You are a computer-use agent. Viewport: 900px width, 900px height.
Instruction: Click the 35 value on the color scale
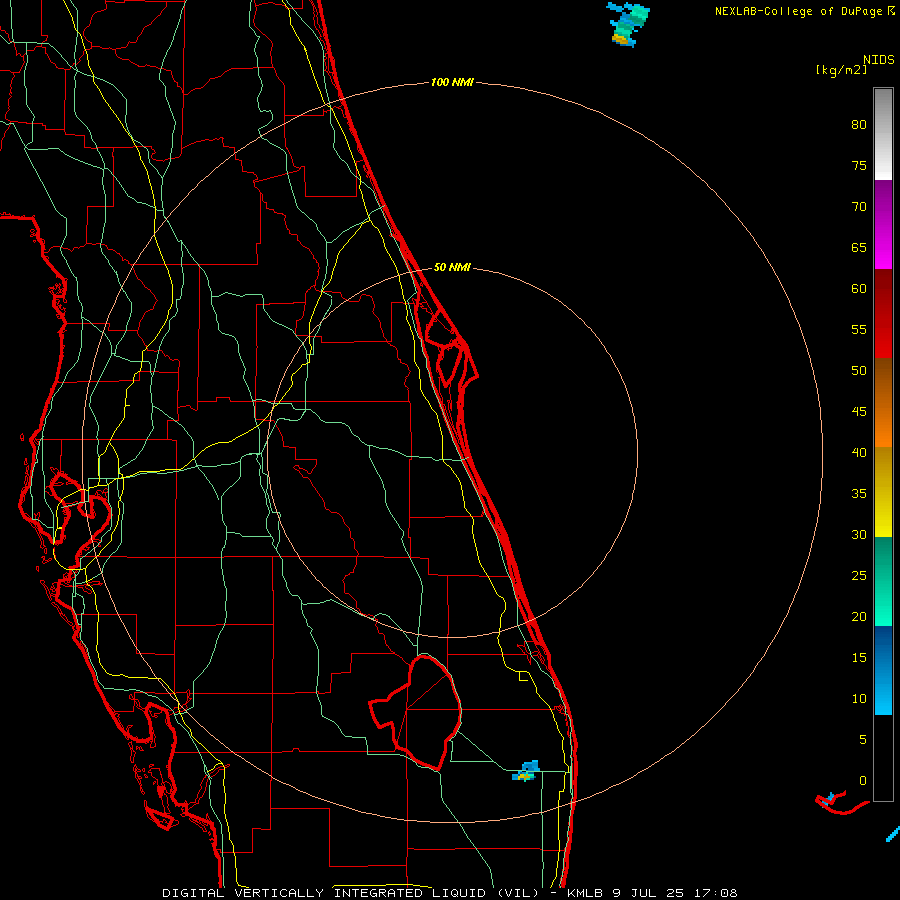(859, 494)
